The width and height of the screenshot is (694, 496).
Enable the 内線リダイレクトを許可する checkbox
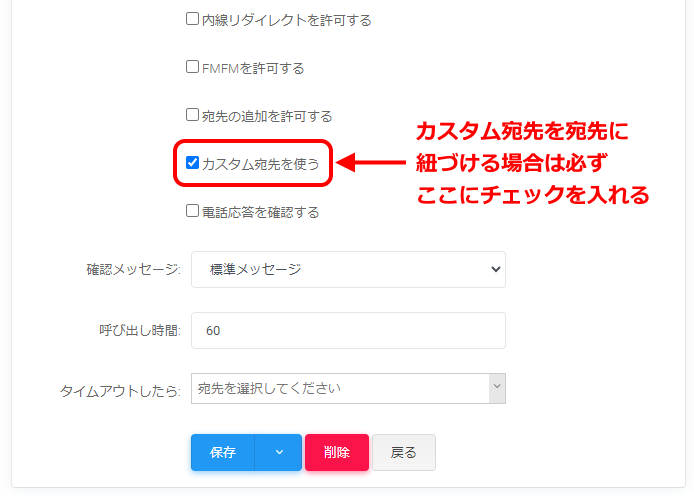point(193,19)
